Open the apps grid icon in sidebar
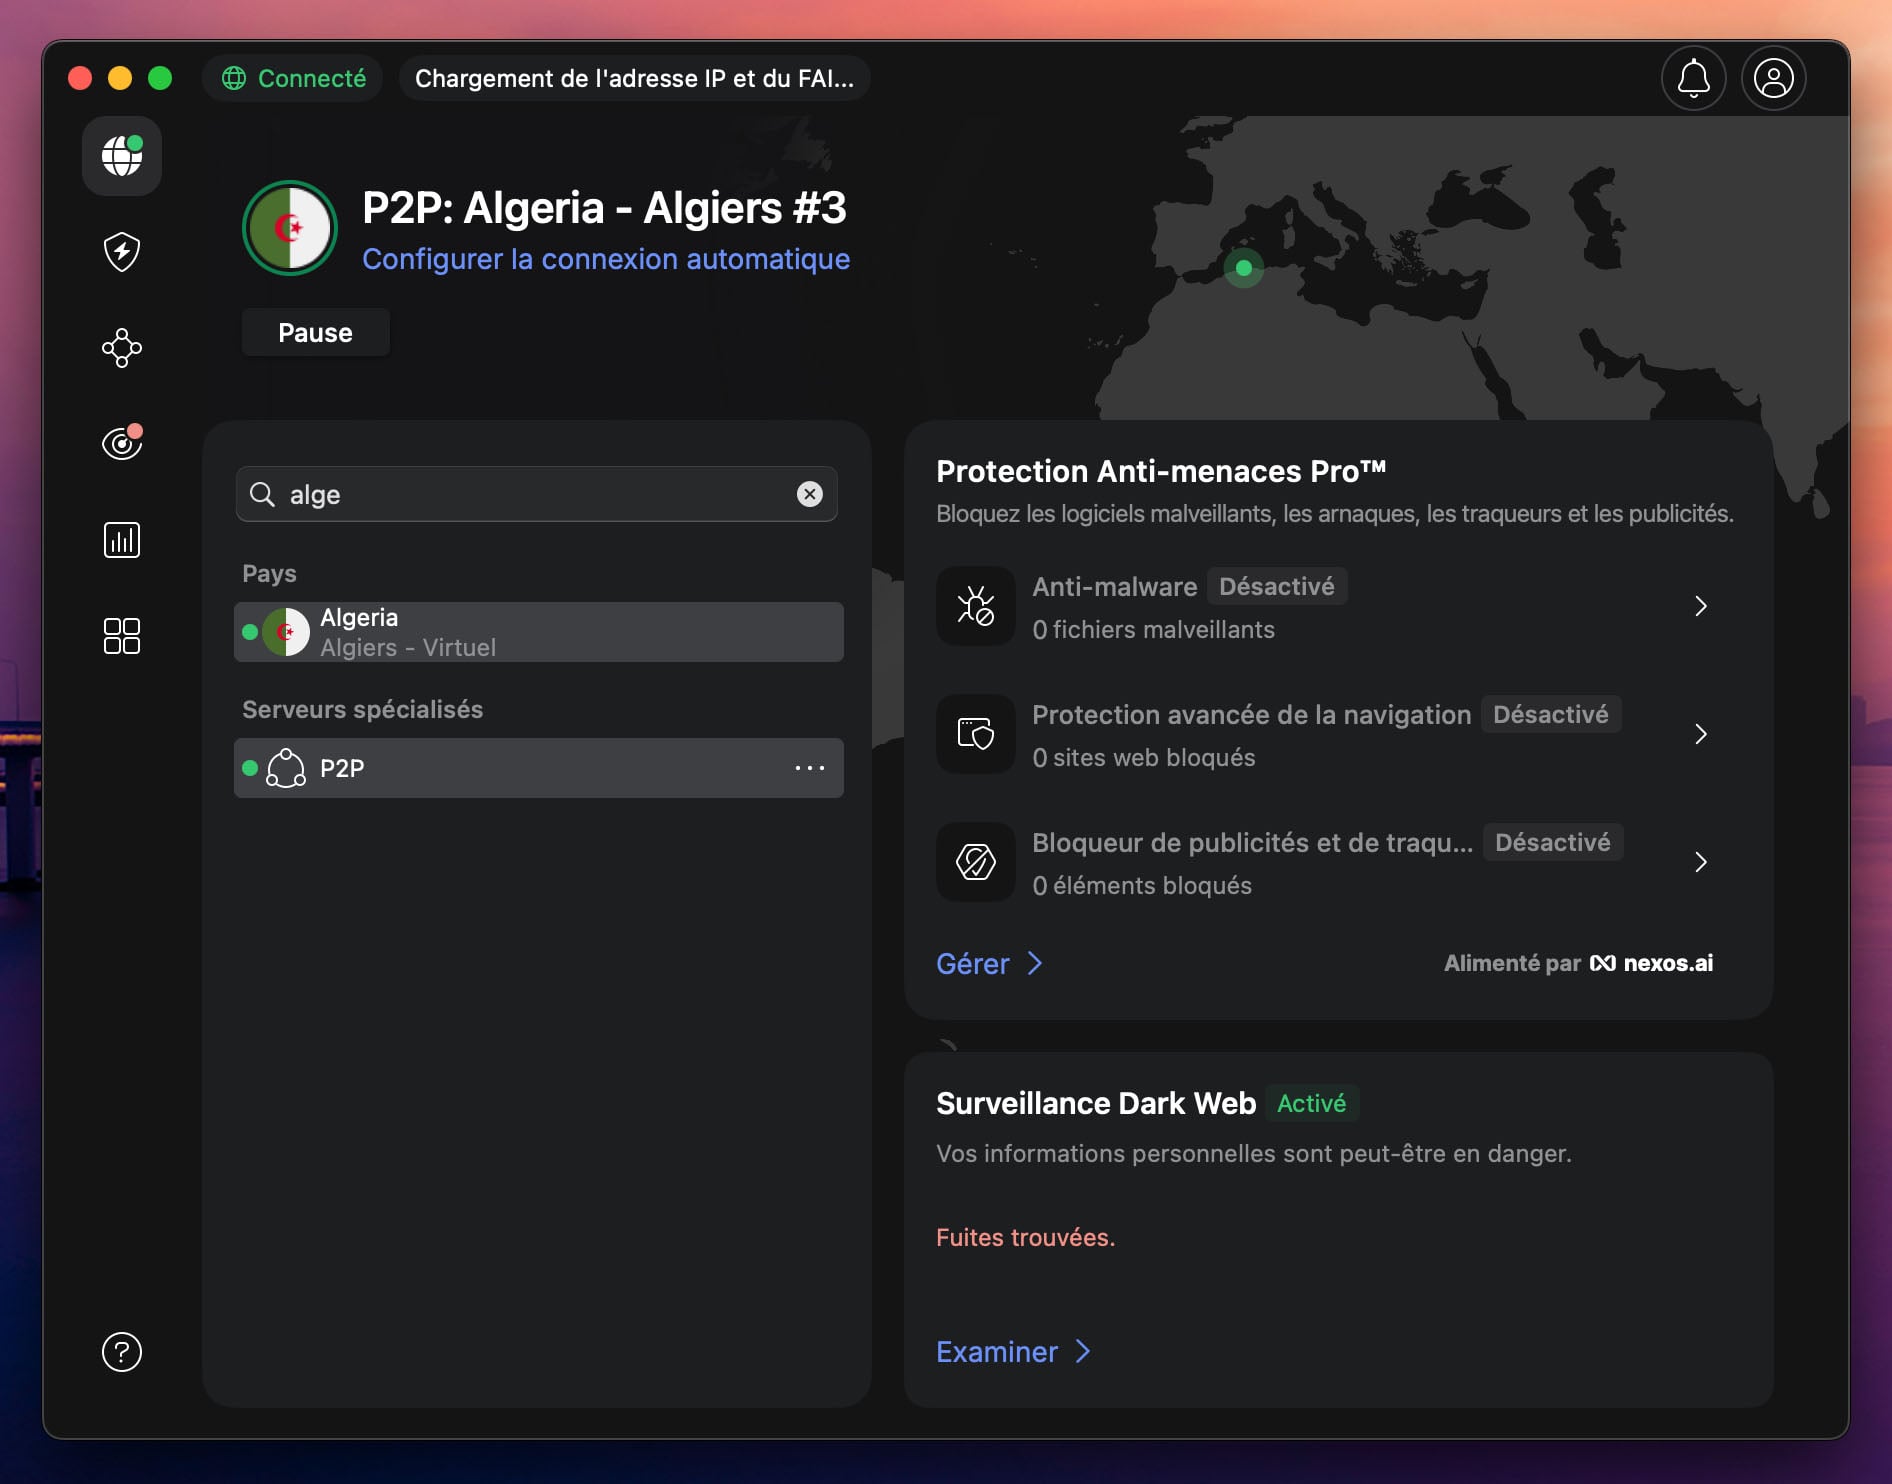Image resolution: width=1892 pixels, height=1484 pixels. click(121, 636)
